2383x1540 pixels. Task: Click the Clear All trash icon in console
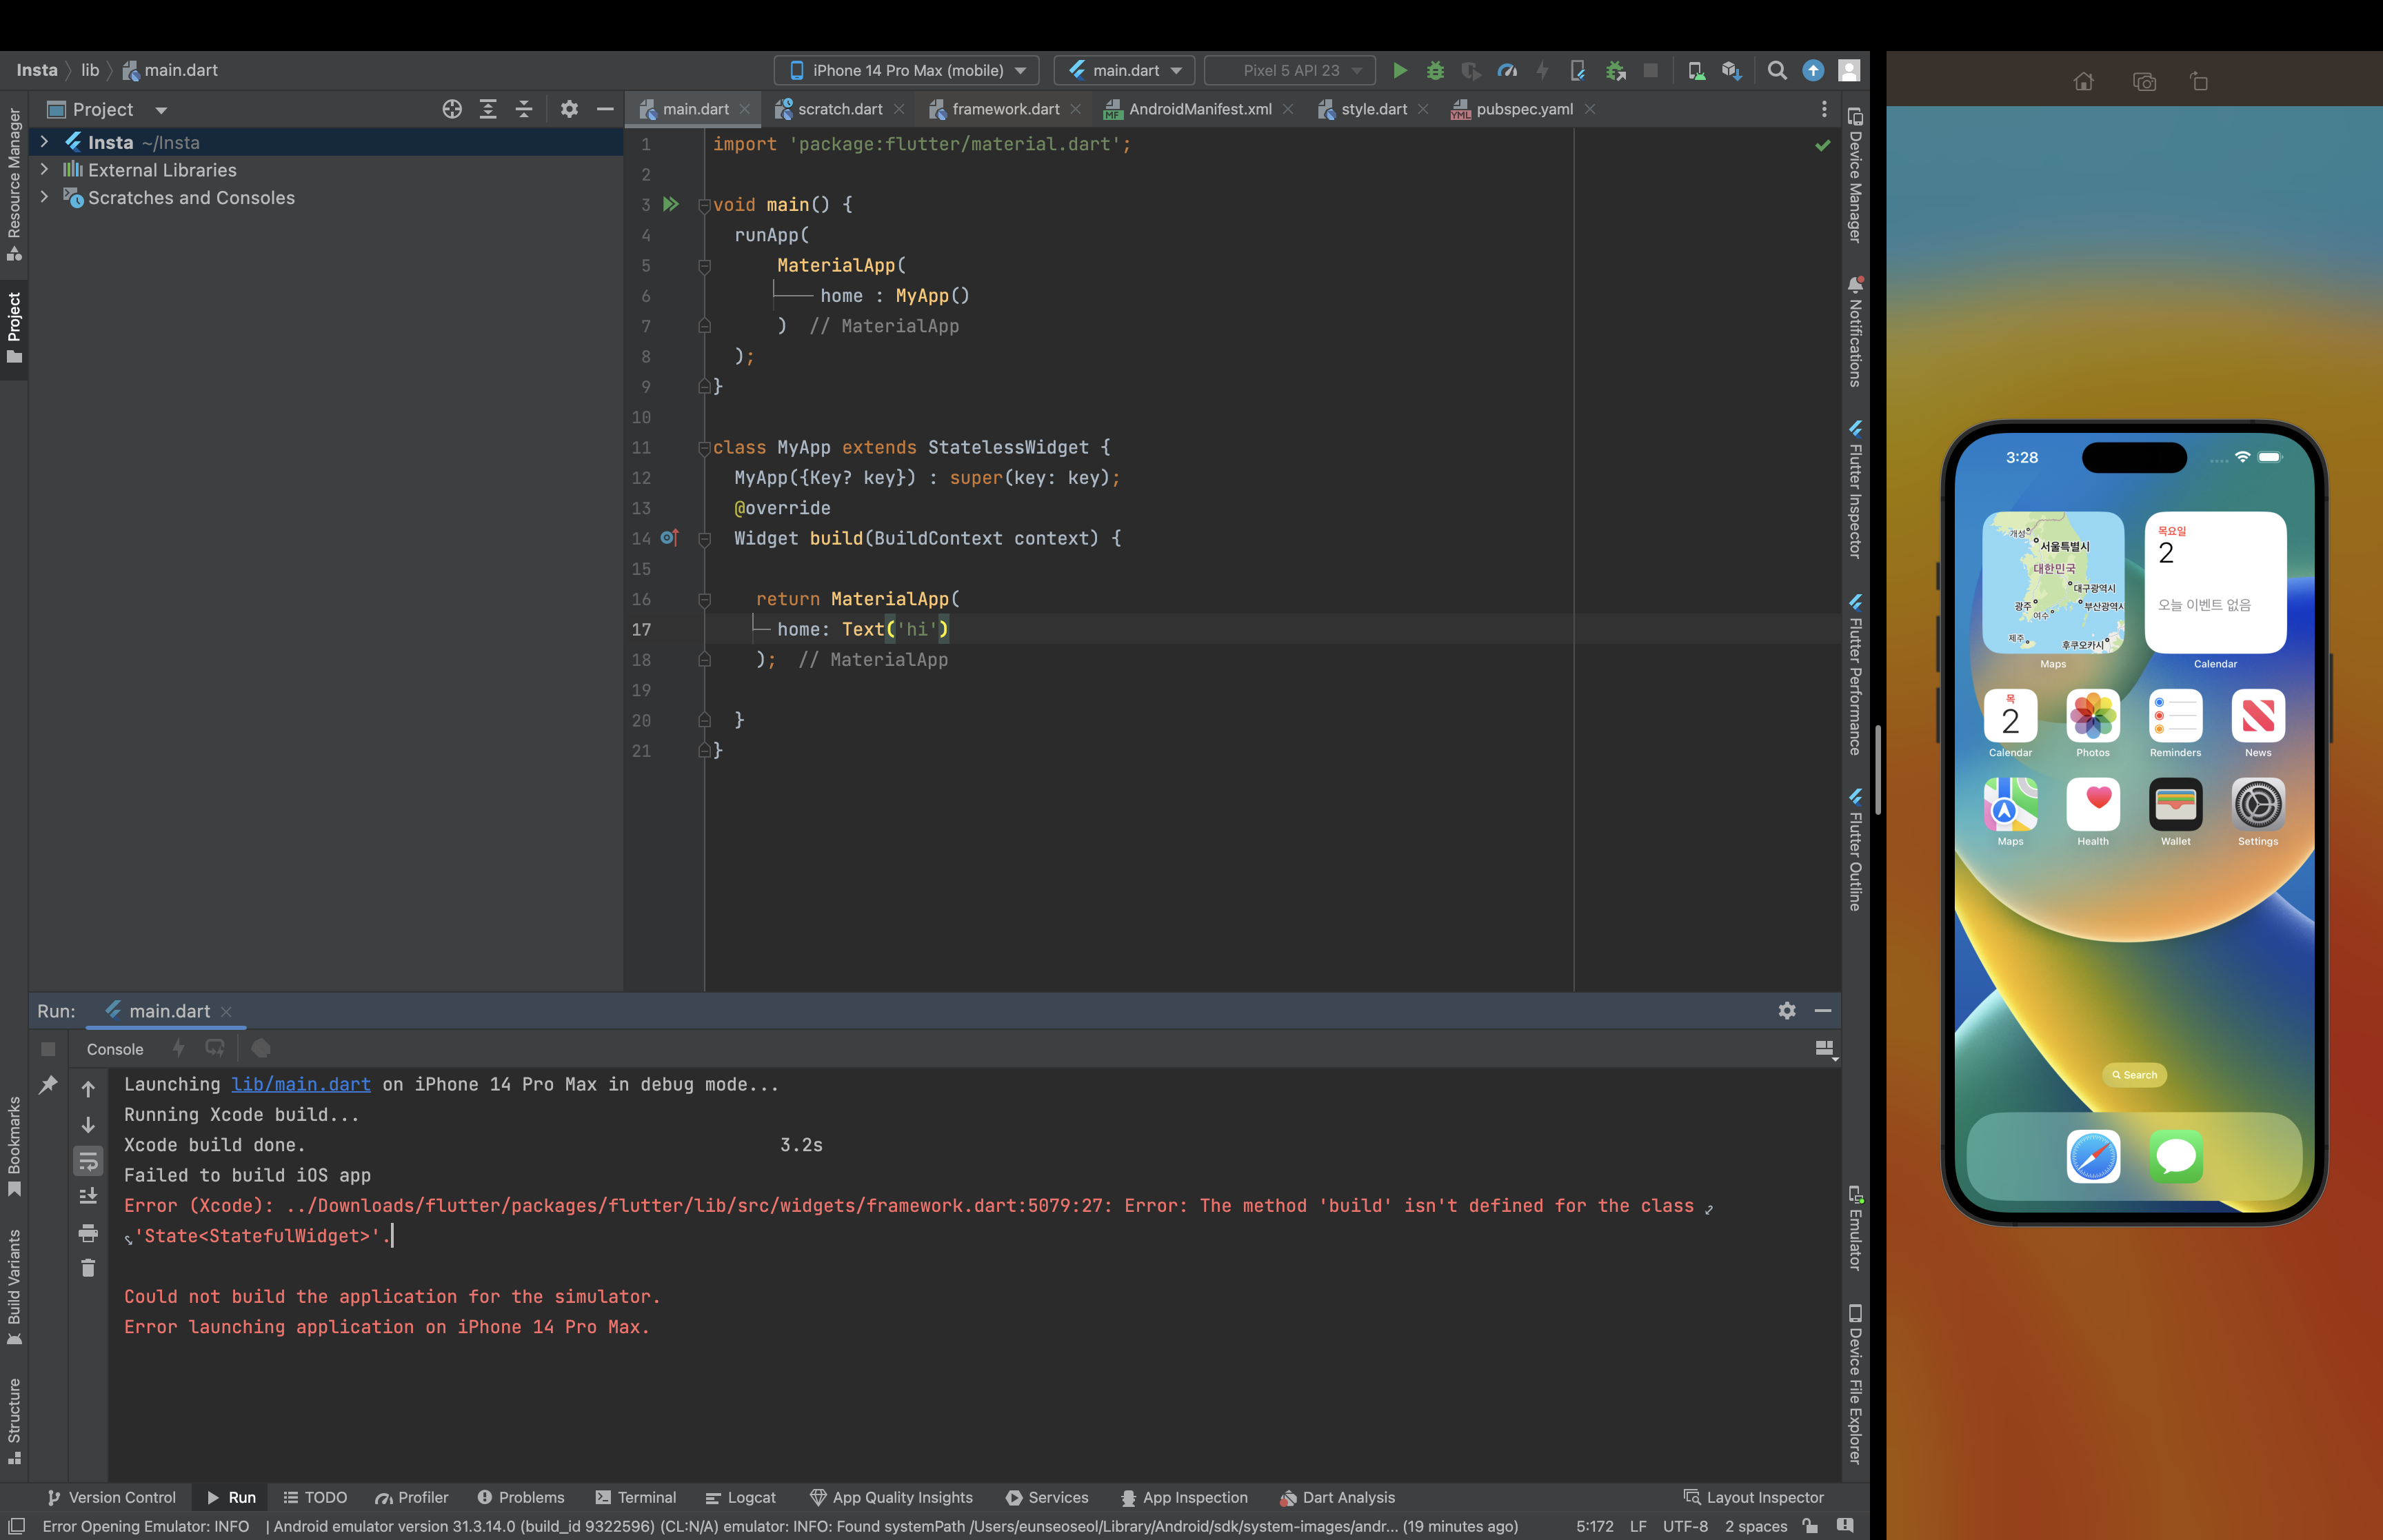(x=88, y=1269)
